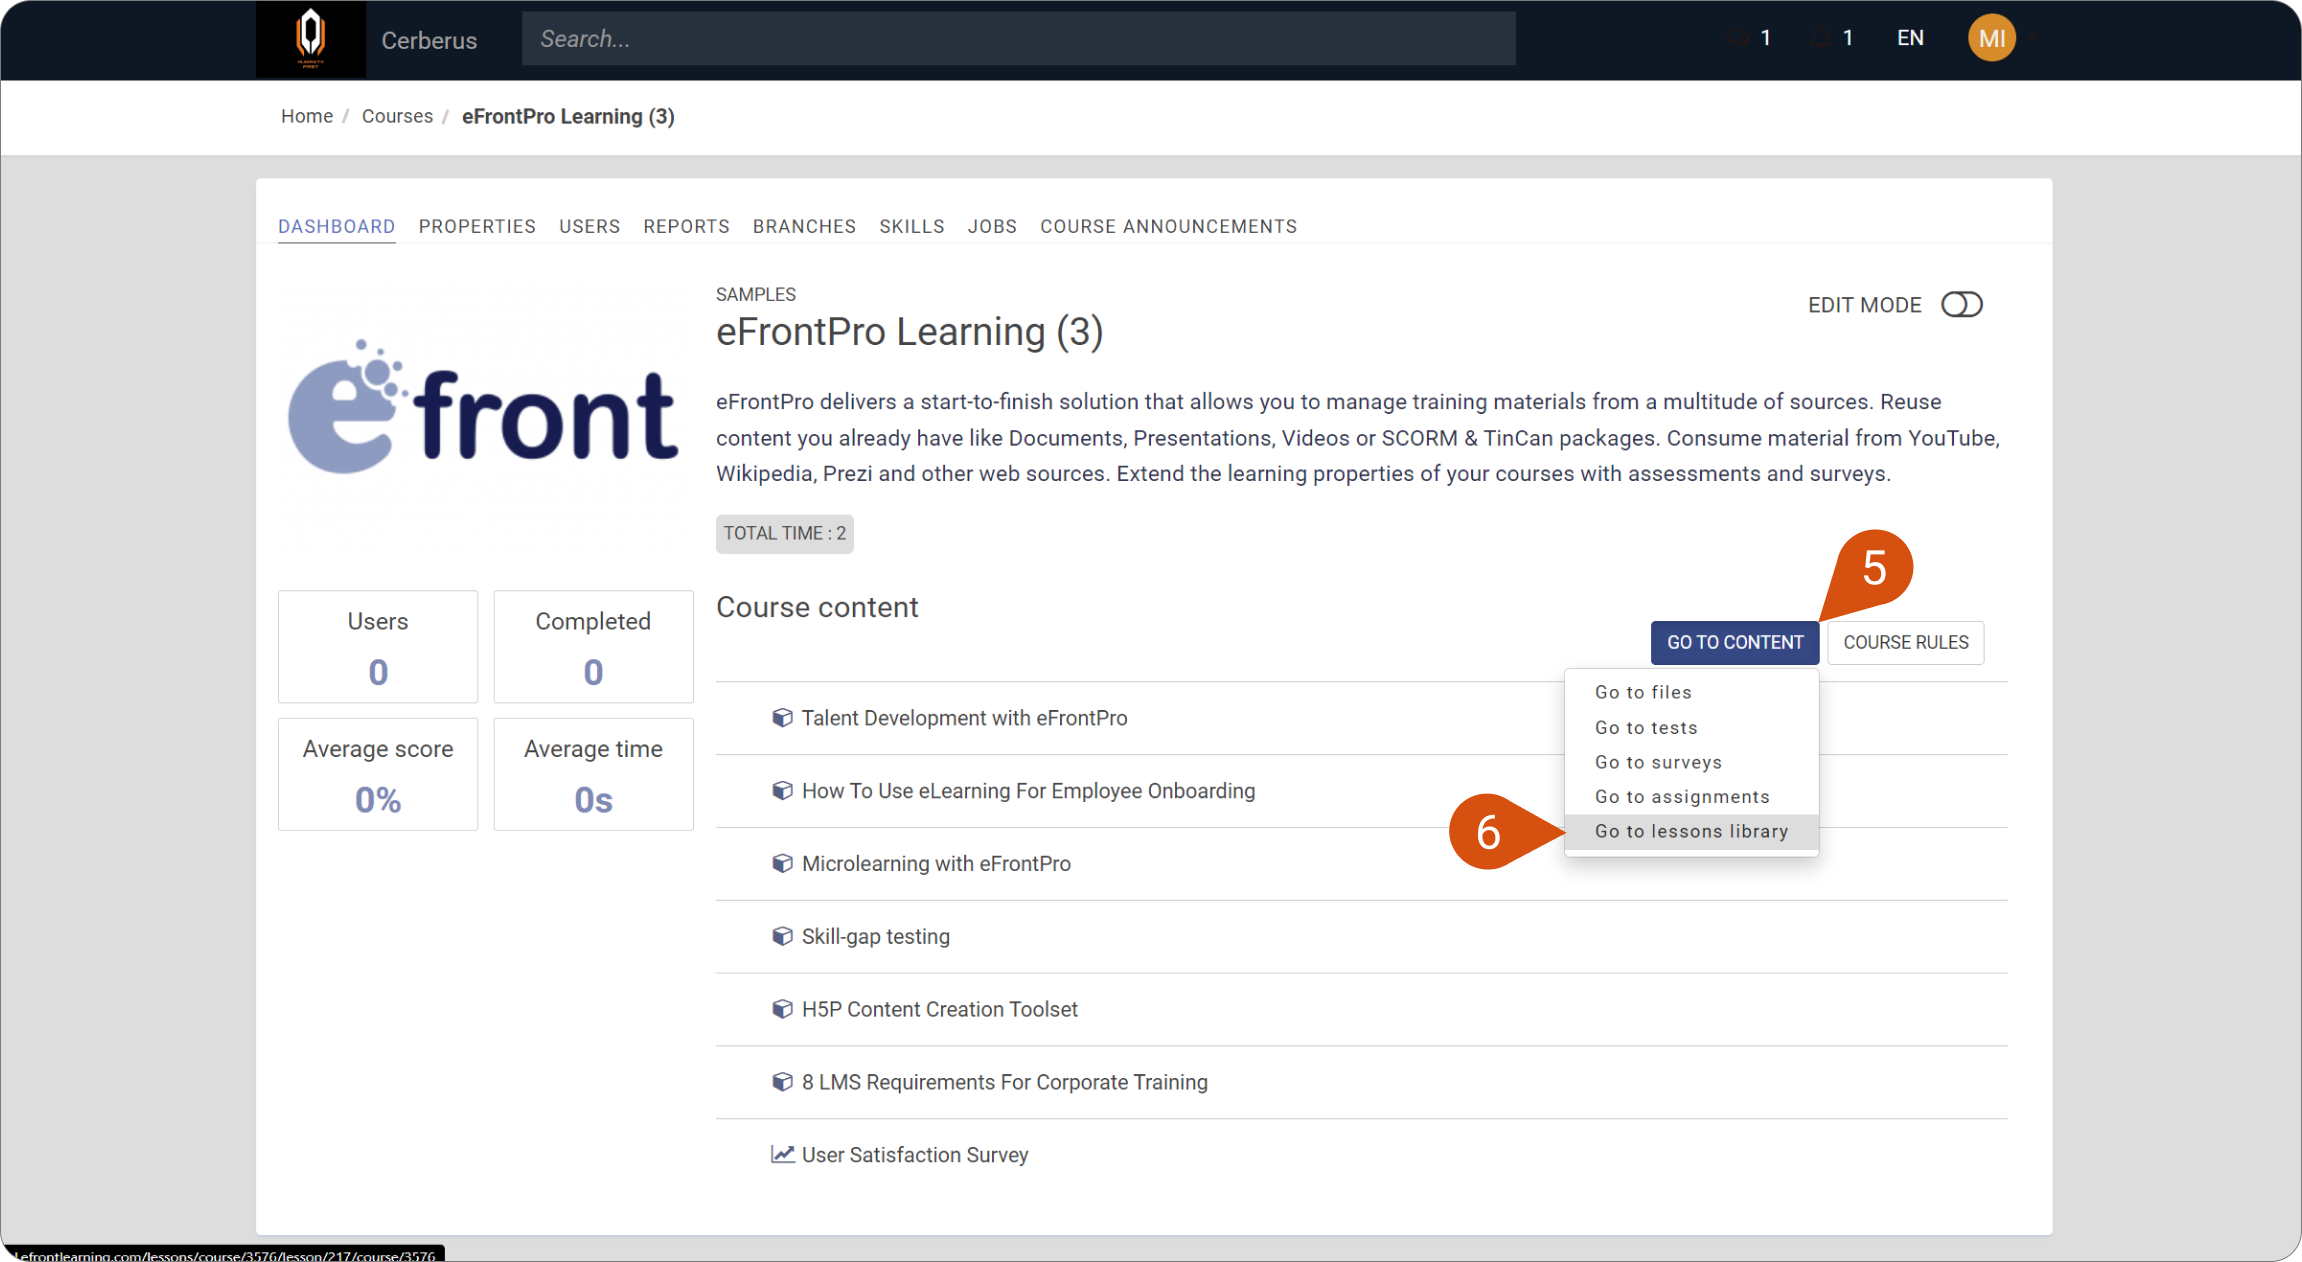The image size is (2302, 1262).
Task: Open the Course Announcements tab
Action: click(1168, 226)
